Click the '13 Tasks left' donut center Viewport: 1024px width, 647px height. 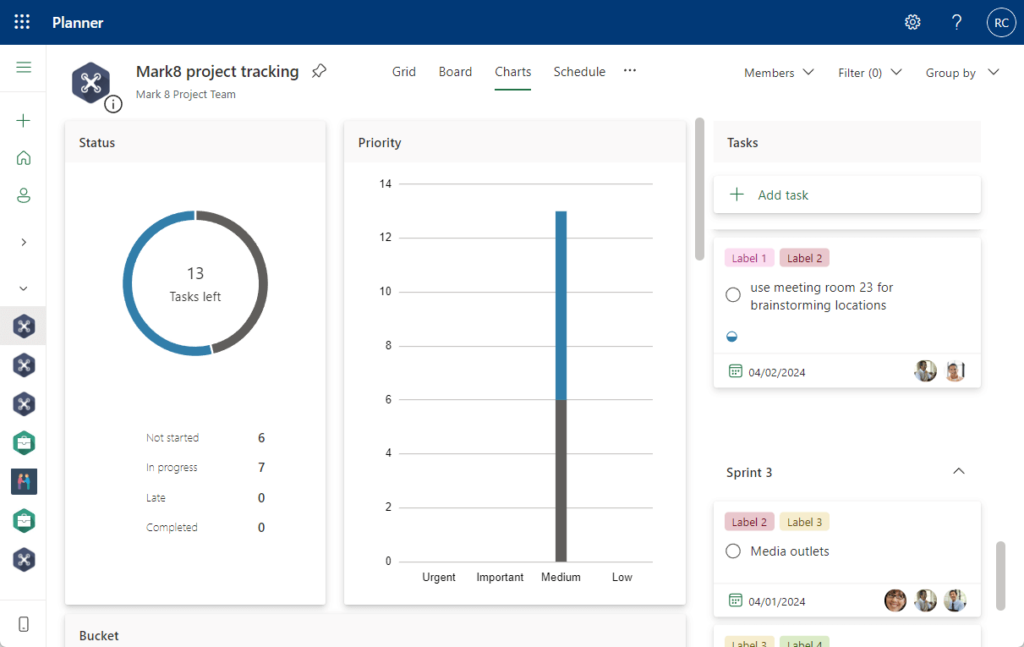pyautogui.click(x=195, y=284)
